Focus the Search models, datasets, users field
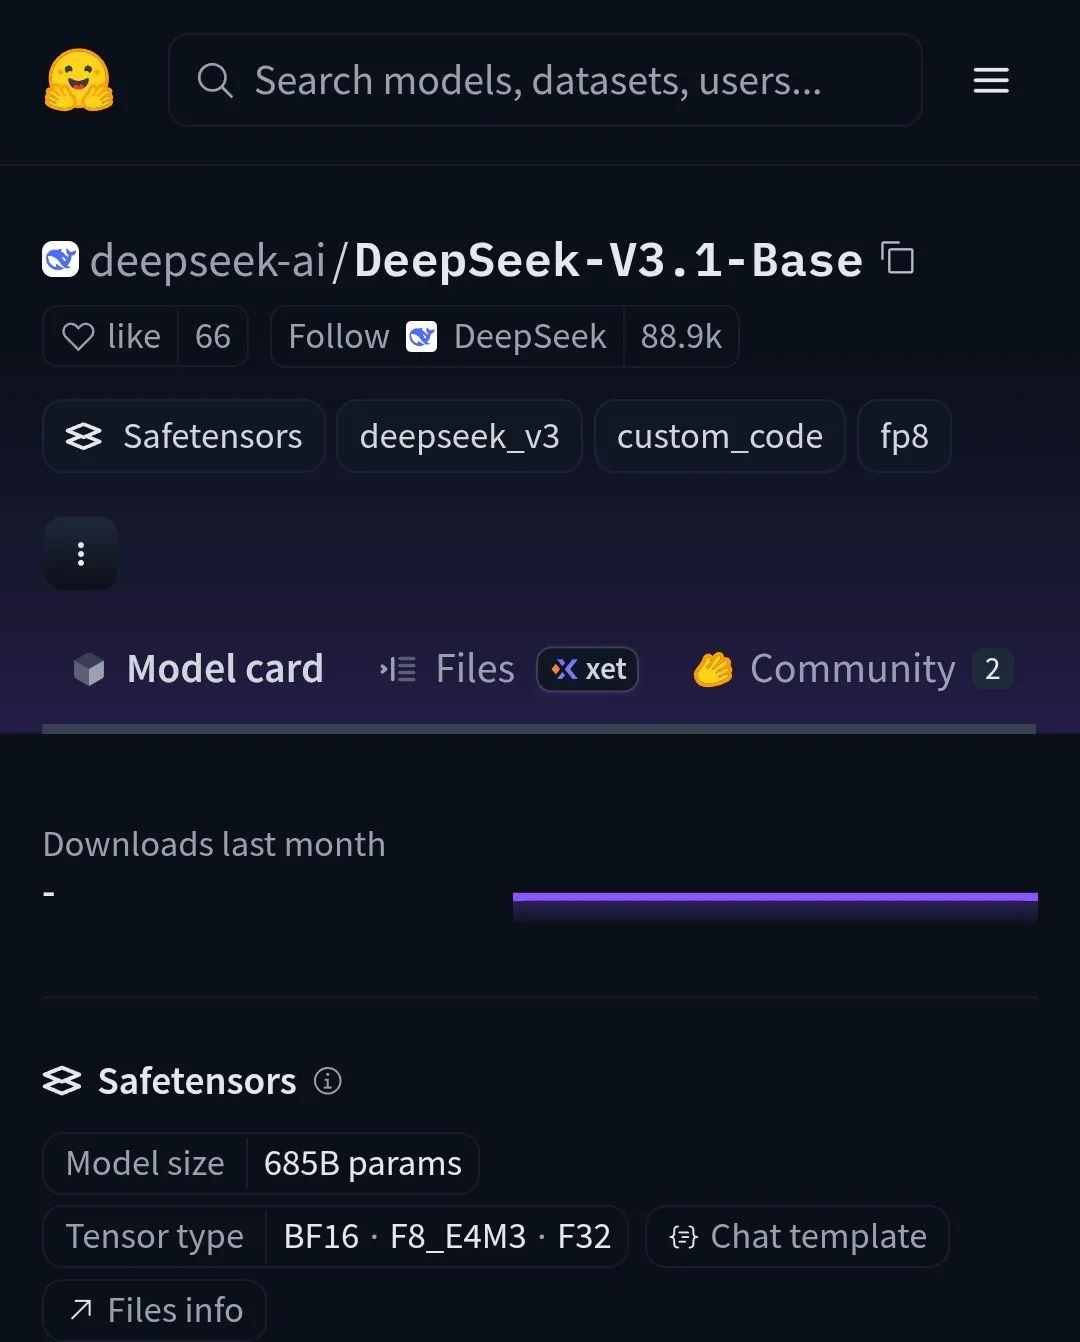Image resolution: width=1080 pixels, height=1342 pixels. [x=545, y=80]
